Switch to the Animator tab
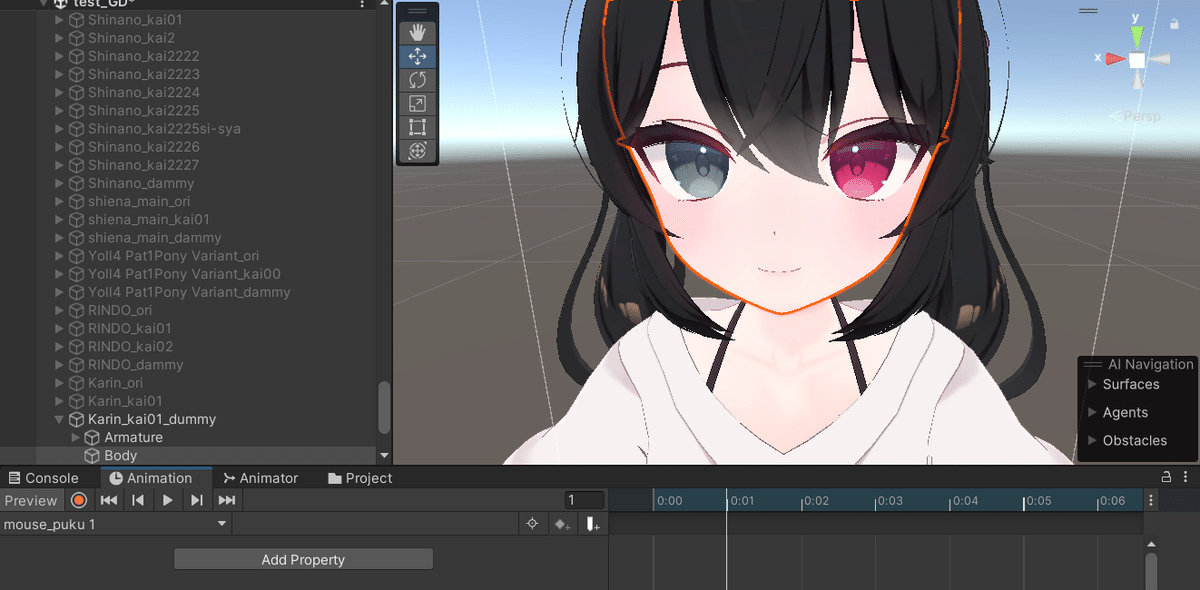This screenshot has width=1200, height=590. coord(260,478)
